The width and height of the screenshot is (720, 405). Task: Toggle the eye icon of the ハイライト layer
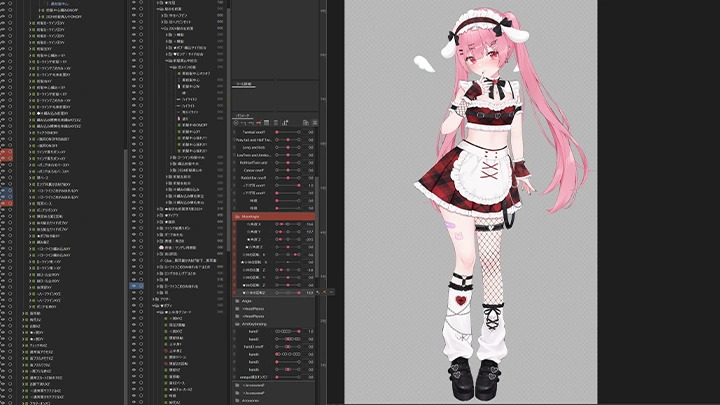(134, 106)
